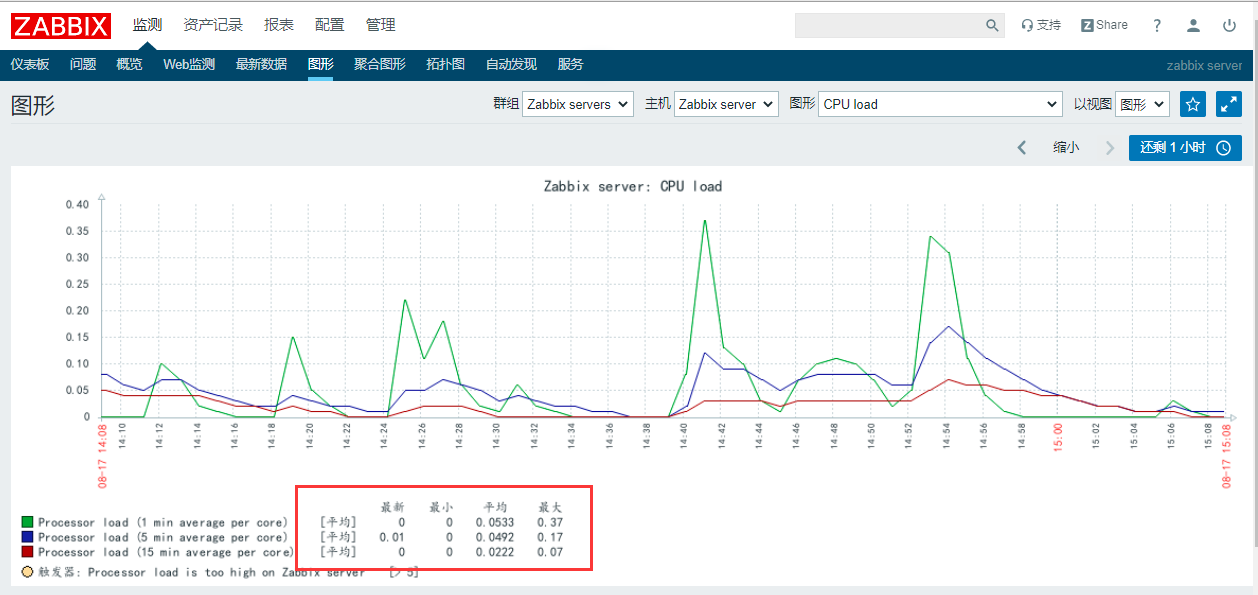Click the average value 0.0533
The height and width of the screenshot is (595, 1258).
pyautogui.click(x=494, y=522)
